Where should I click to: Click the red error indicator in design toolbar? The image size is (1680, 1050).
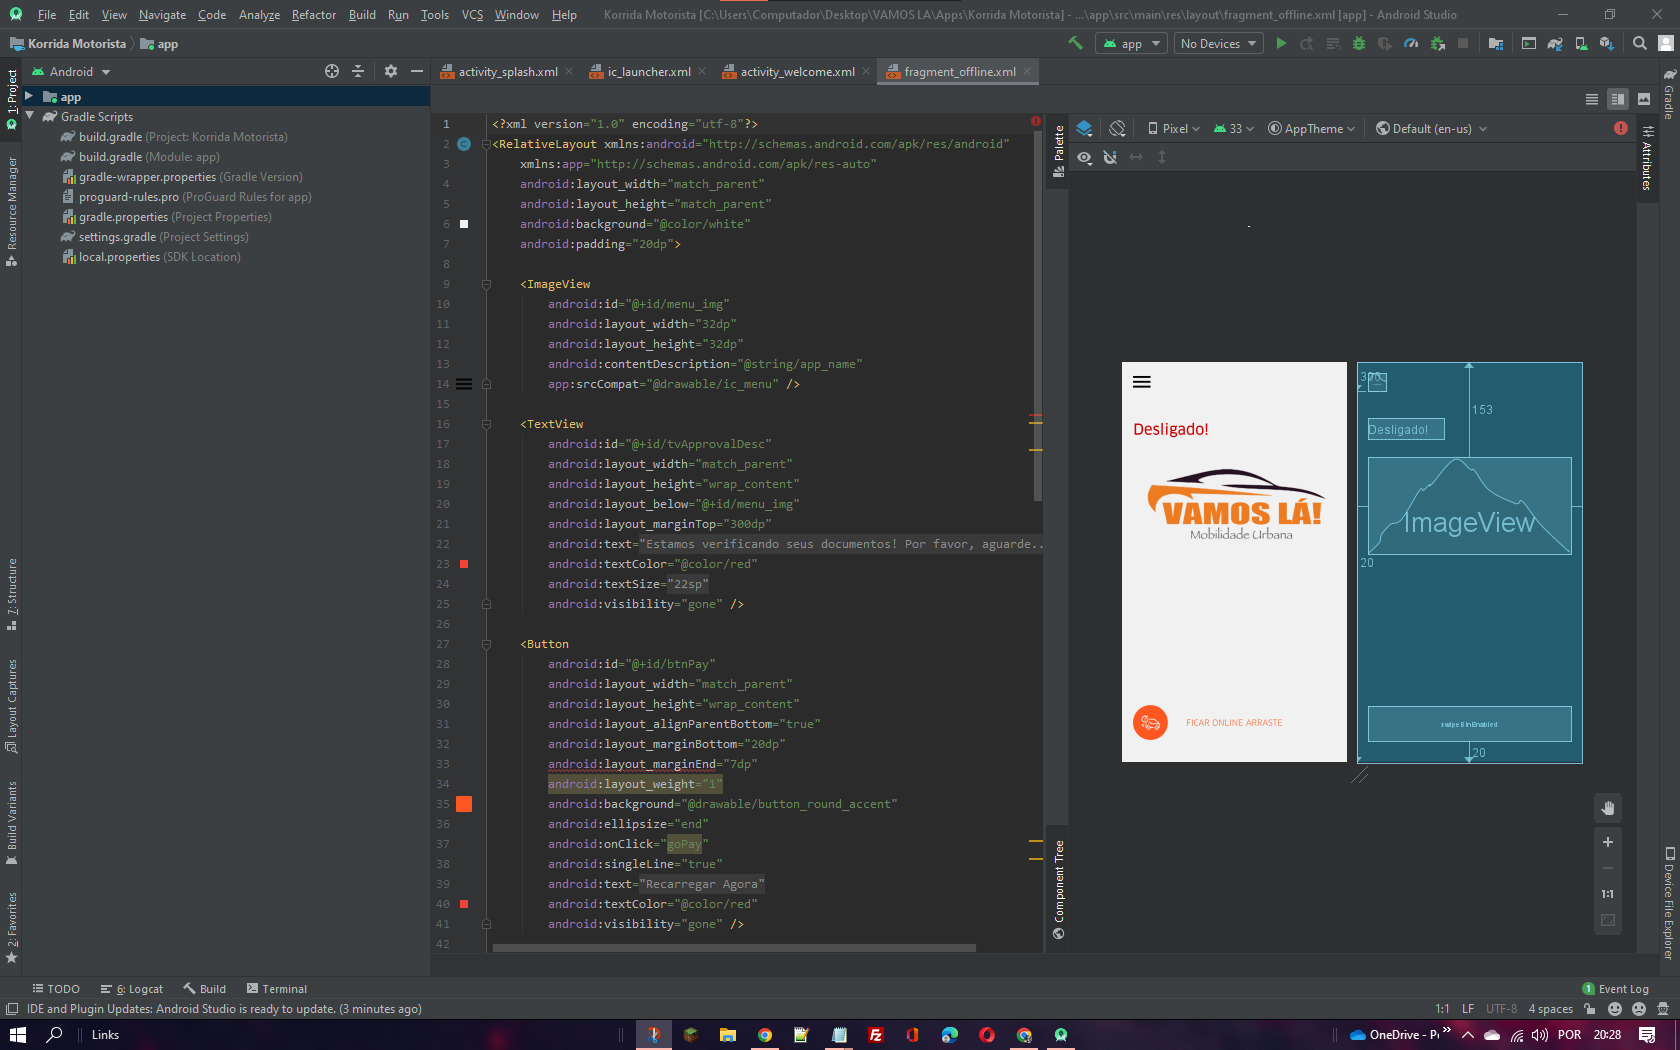point(1620,129)
